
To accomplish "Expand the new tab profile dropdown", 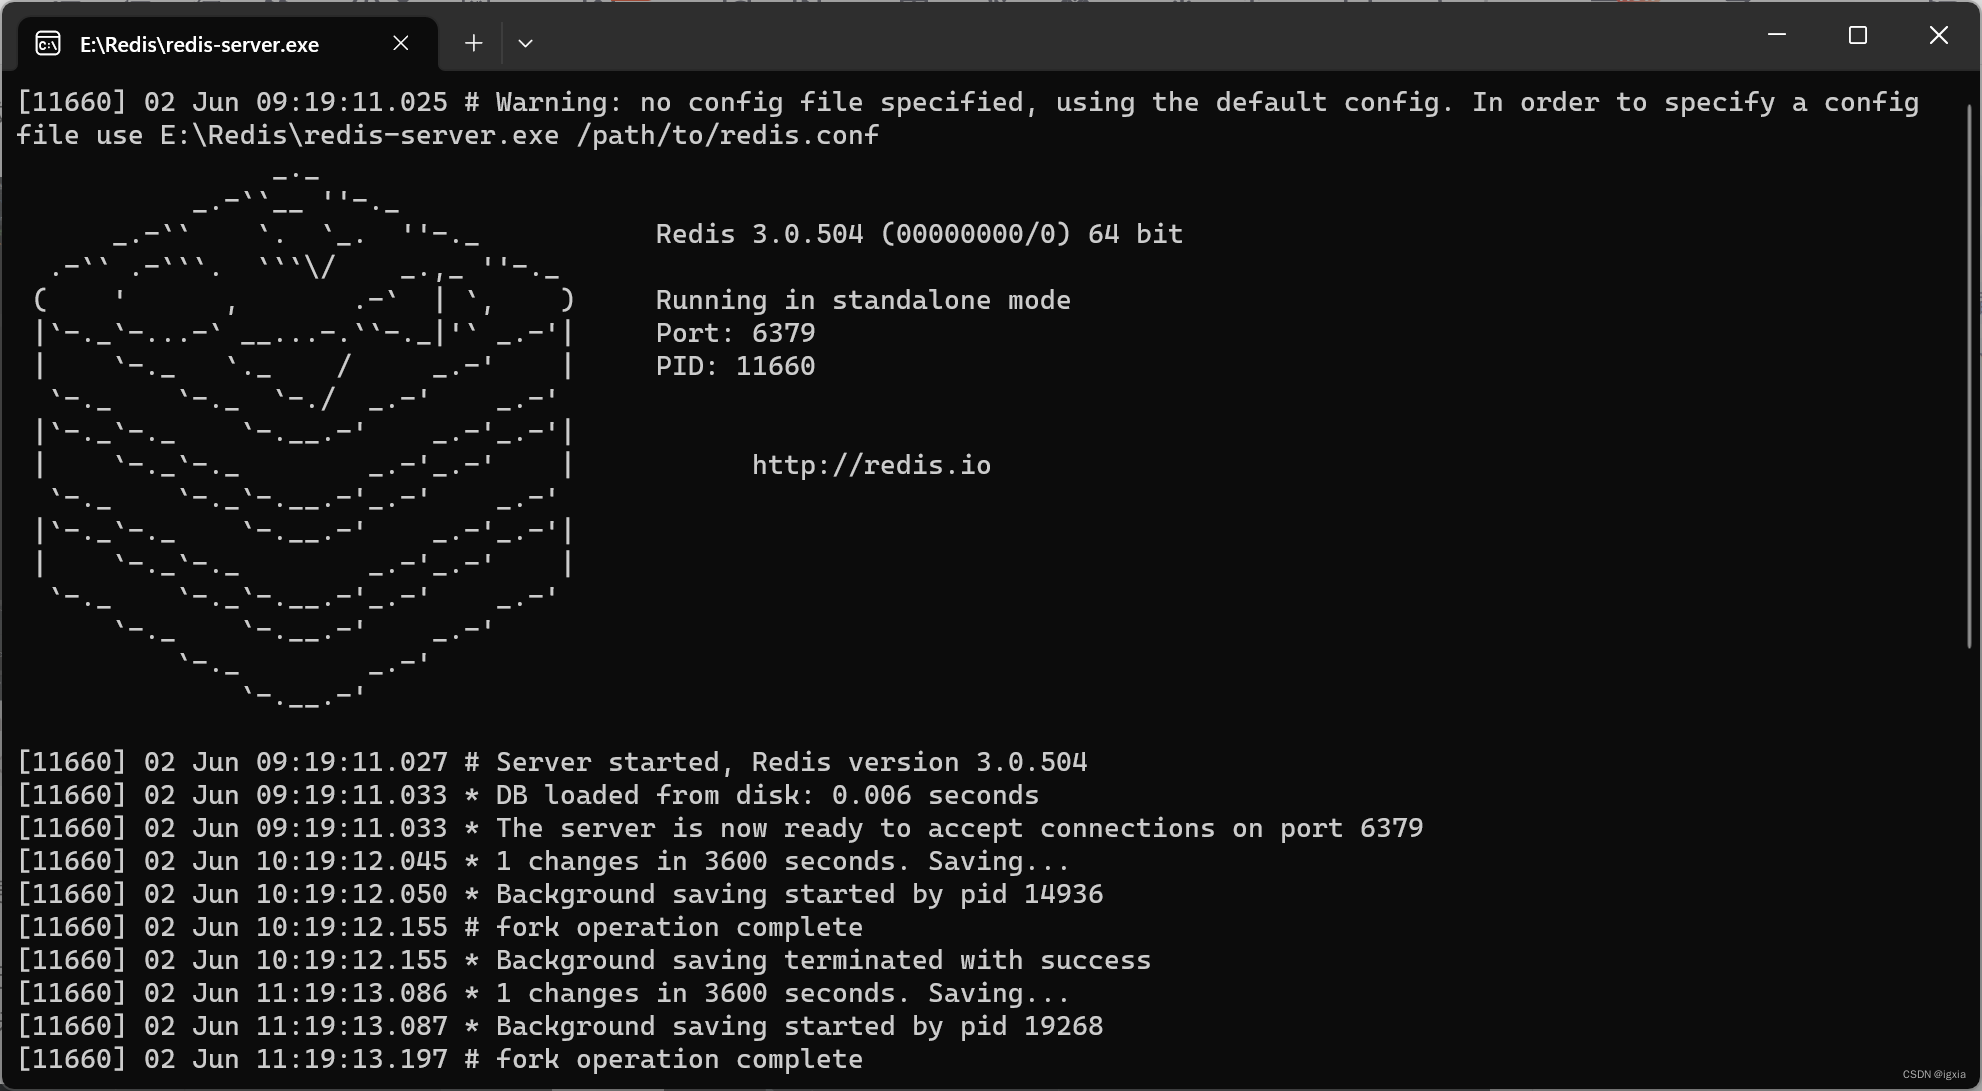I will point(525,43).
